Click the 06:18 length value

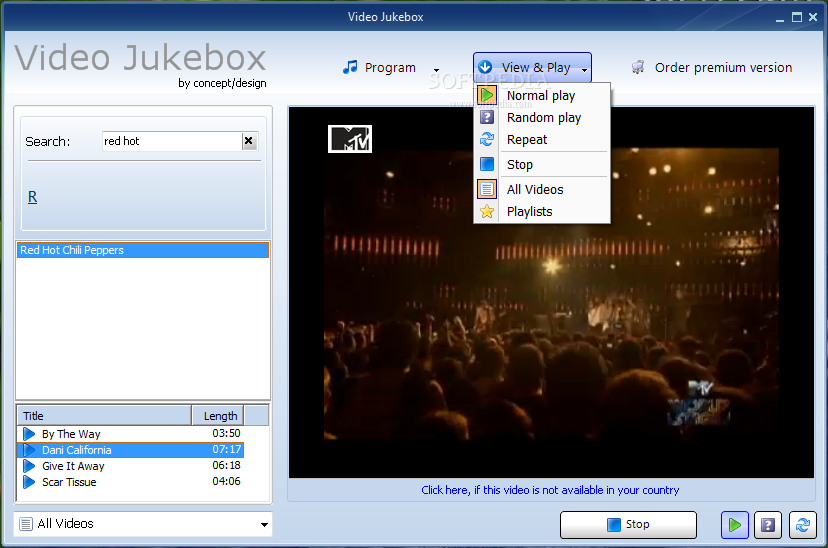click(227, 465)
